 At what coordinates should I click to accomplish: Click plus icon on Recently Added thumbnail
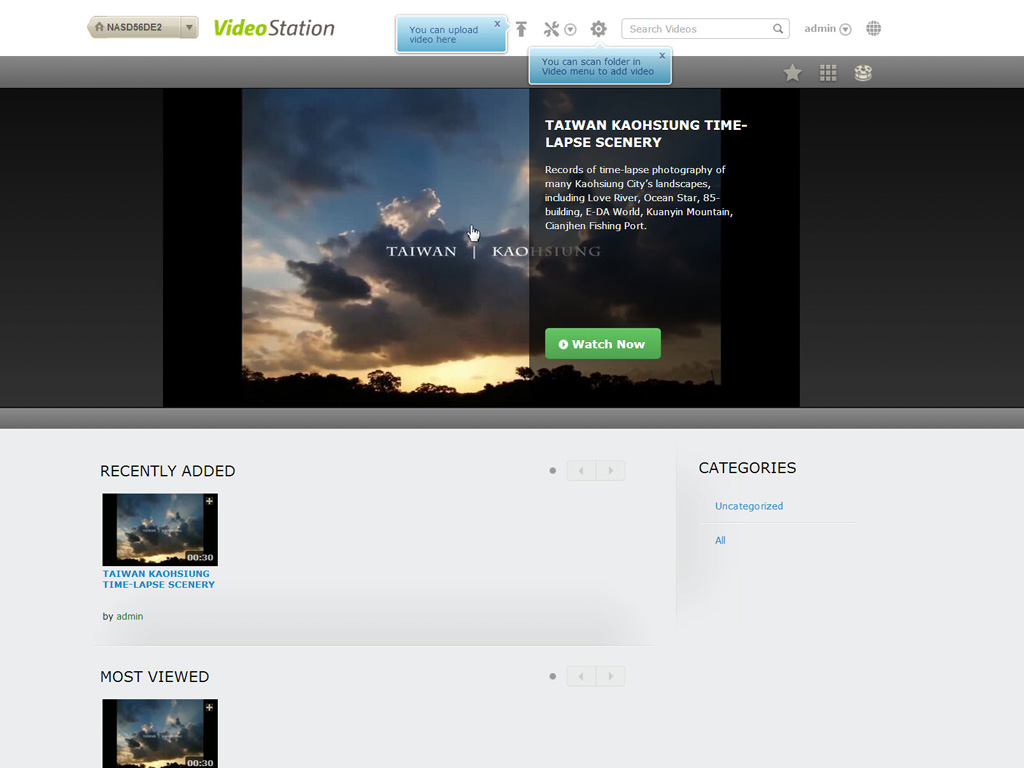(210, 501)
